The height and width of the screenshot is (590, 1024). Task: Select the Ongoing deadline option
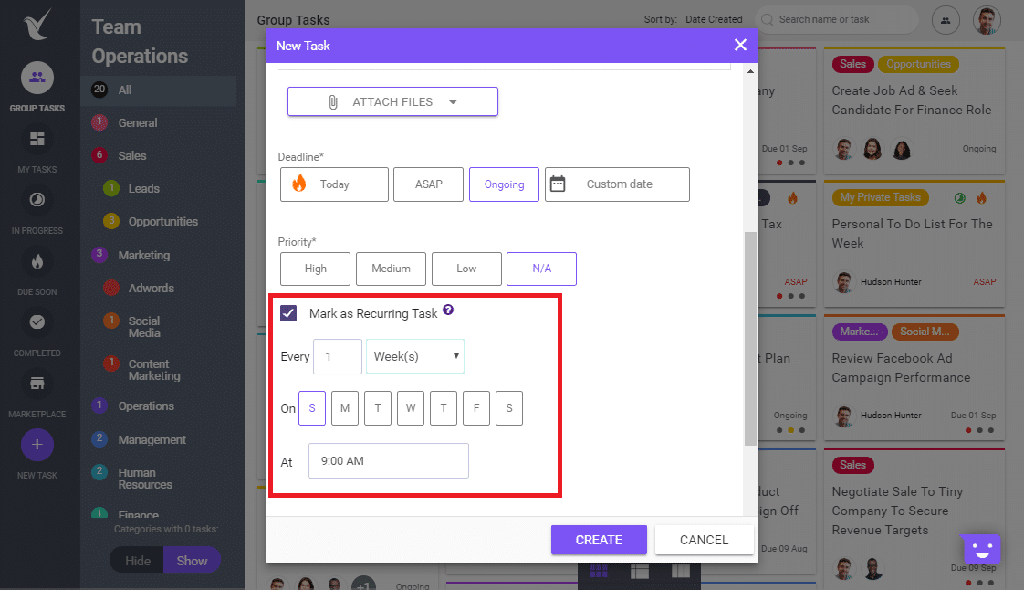(504, 184)
